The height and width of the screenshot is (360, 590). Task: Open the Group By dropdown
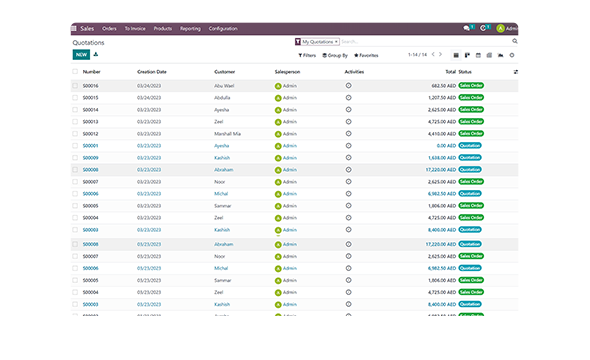click(335, 55)
